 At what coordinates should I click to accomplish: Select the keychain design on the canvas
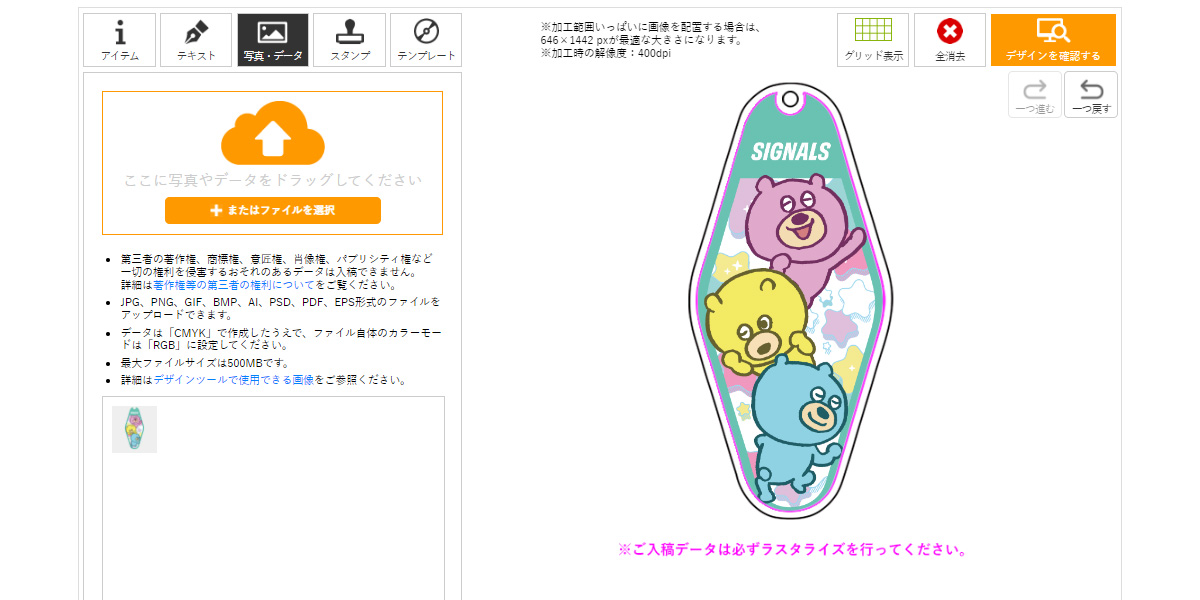coord(790,300)
